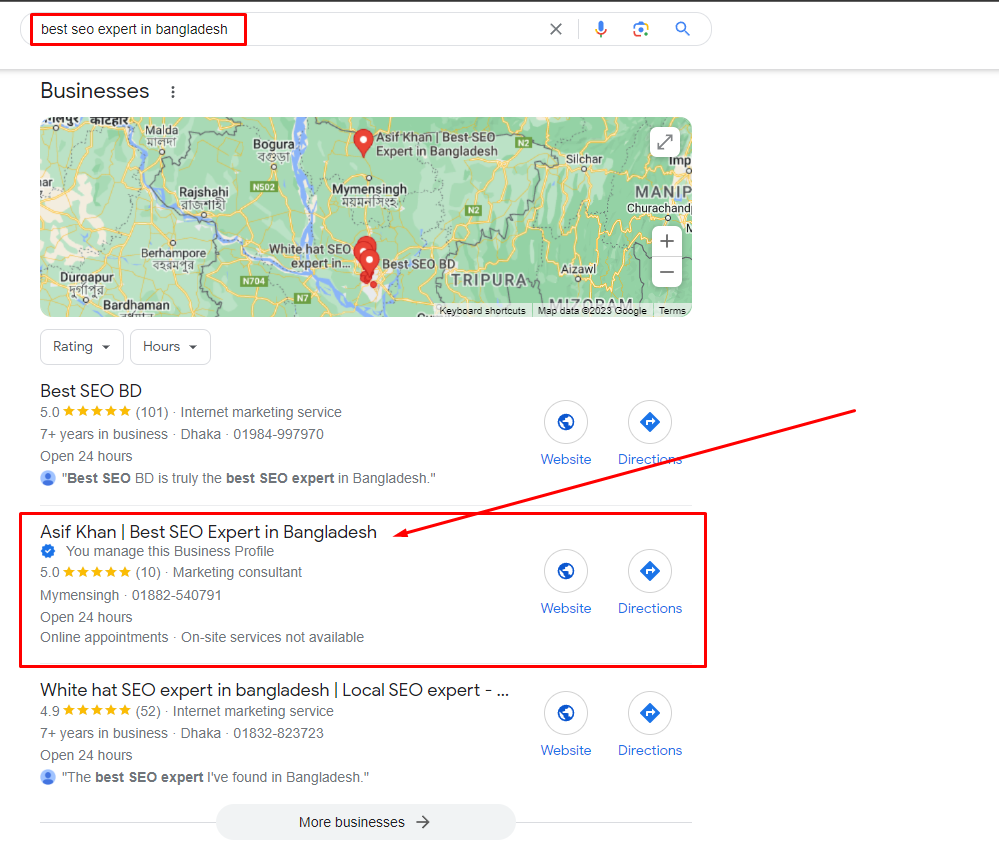999x866 pixels.
Task: Click 'You manage this Business Profile' text
Action: (x=170, y=551)
